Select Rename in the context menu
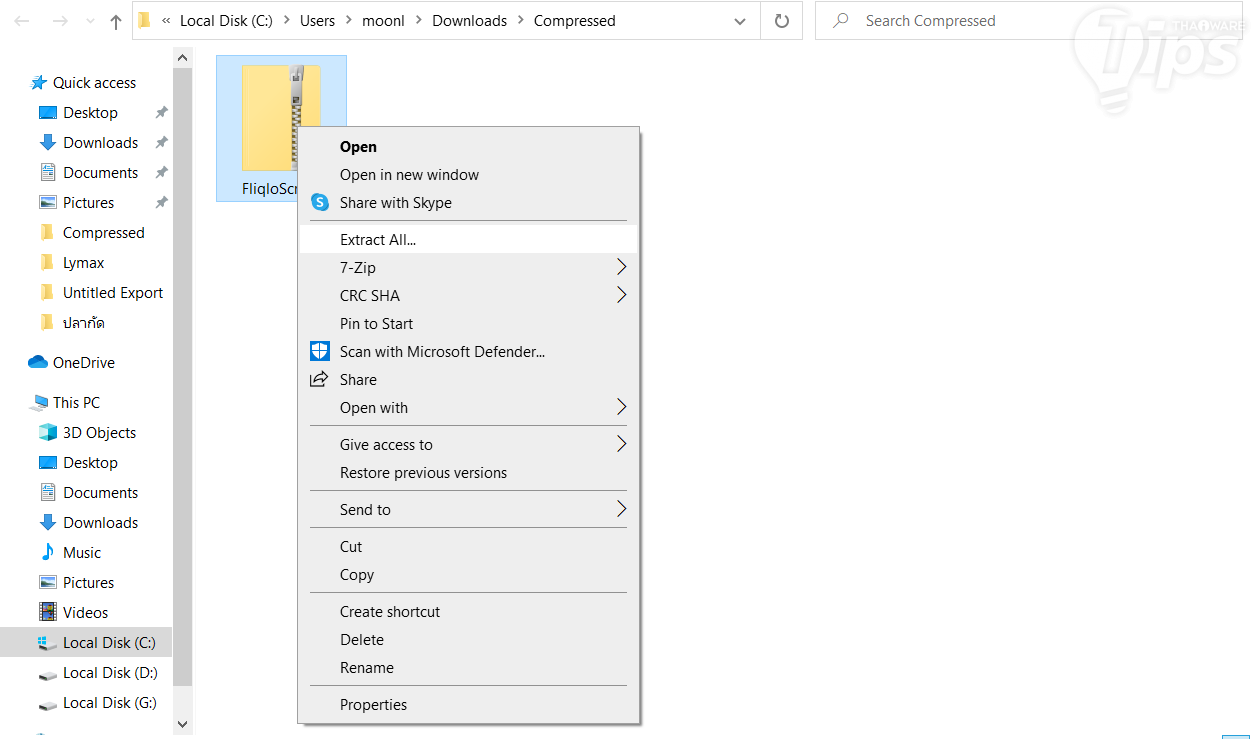 click(366, 668)
